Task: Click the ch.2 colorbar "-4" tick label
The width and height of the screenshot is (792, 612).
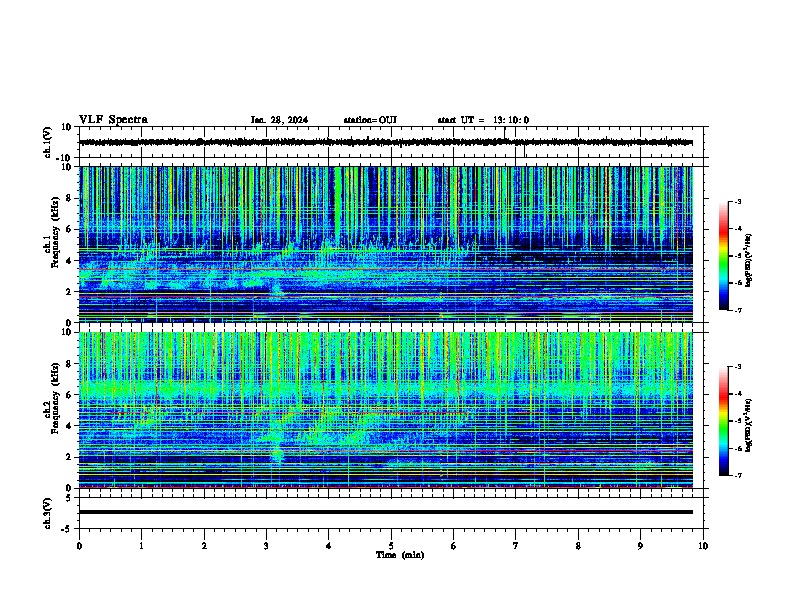Action: (737, 394)
